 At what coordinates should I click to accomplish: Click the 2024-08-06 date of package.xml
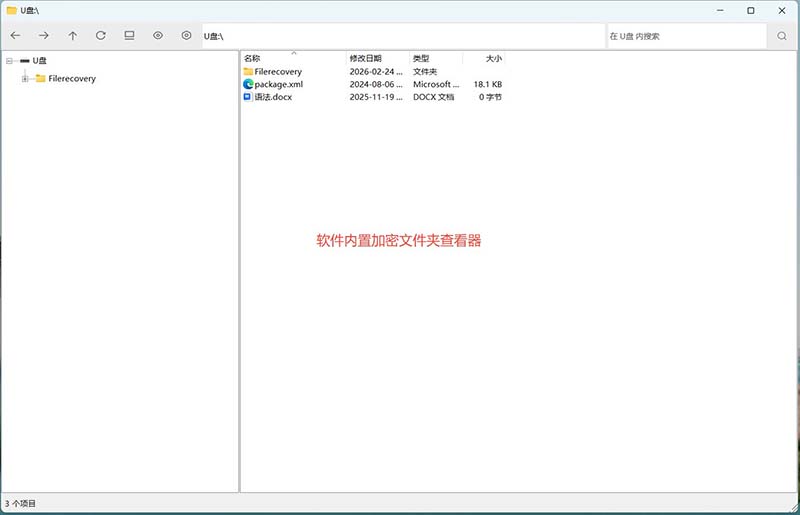click(x=376, y=84)
